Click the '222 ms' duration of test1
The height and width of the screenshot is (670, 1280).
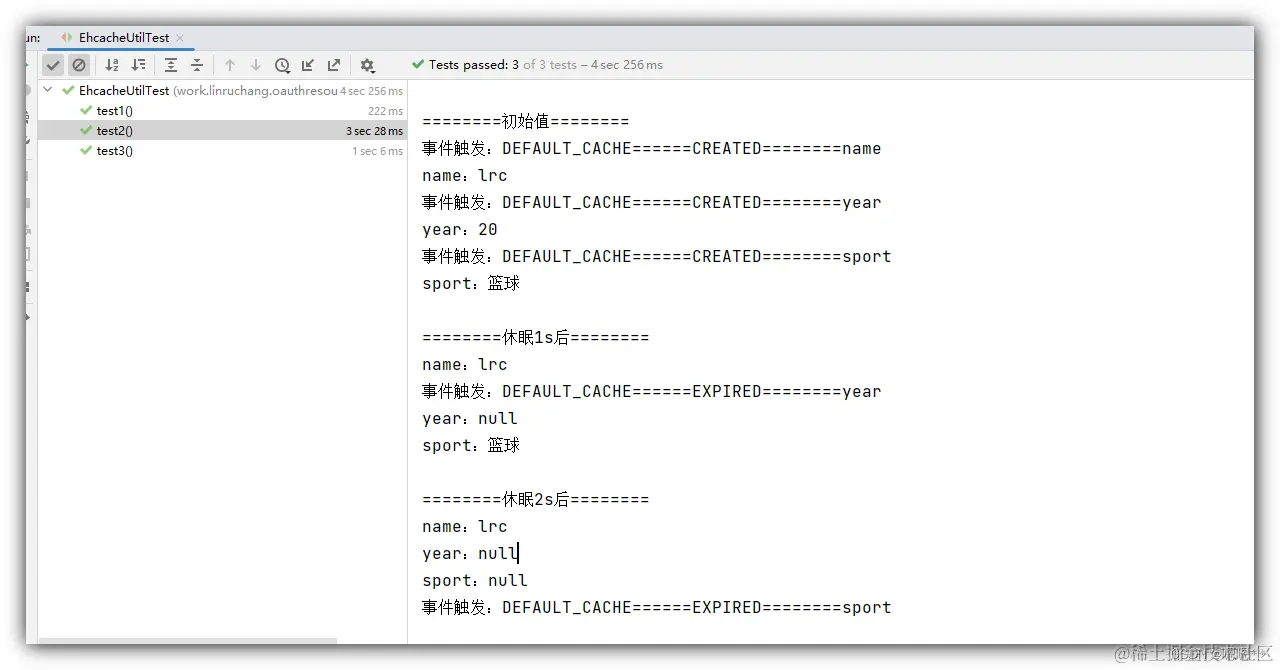(385, 111)
